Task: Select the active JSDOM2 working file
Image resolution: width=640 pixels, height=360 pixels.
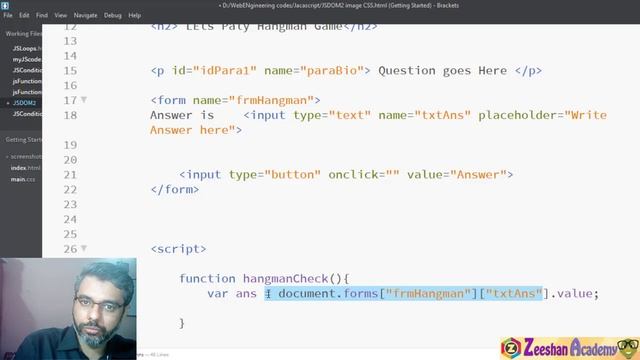Action: pyautogui.click(x=24, y=103)
